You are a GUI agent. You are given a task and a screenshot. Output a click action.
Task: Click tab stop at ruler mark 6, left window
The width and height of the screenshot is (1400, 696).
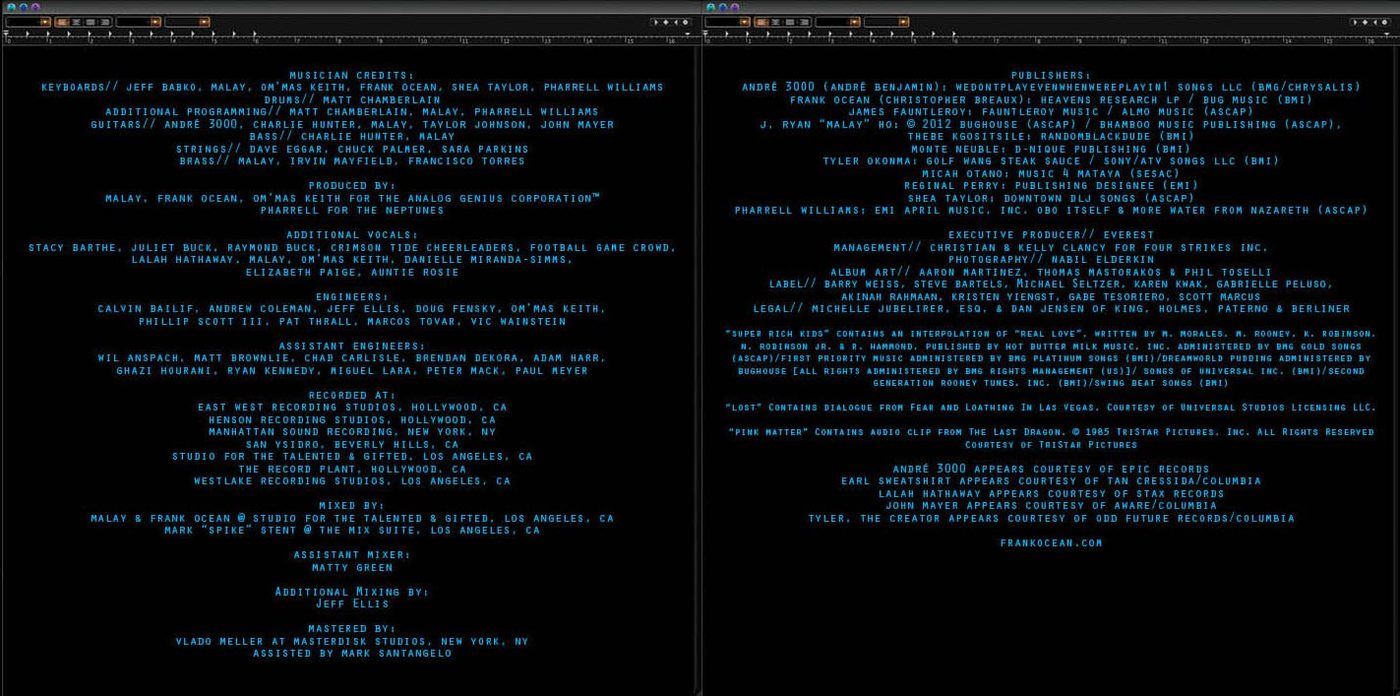click(x=254, y=33)
